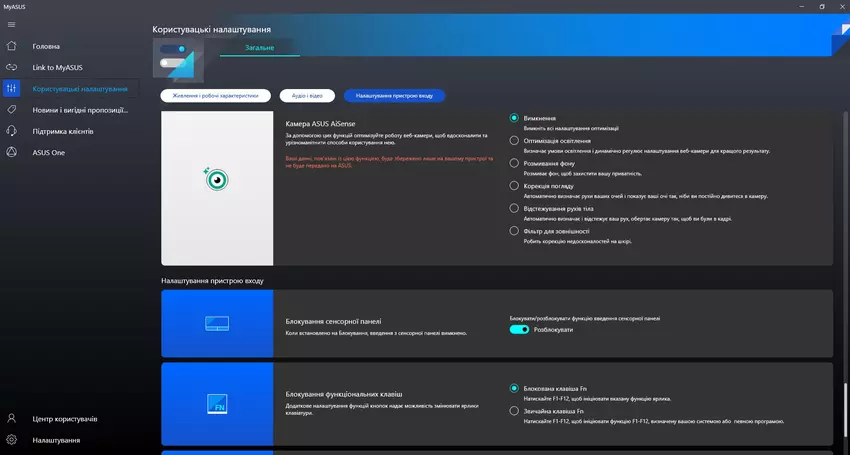Image resolution: width=850 pixels, height=455 pixels.
Task: Select the Оптимізація освітлення radio option
Action: coord(514,141)
